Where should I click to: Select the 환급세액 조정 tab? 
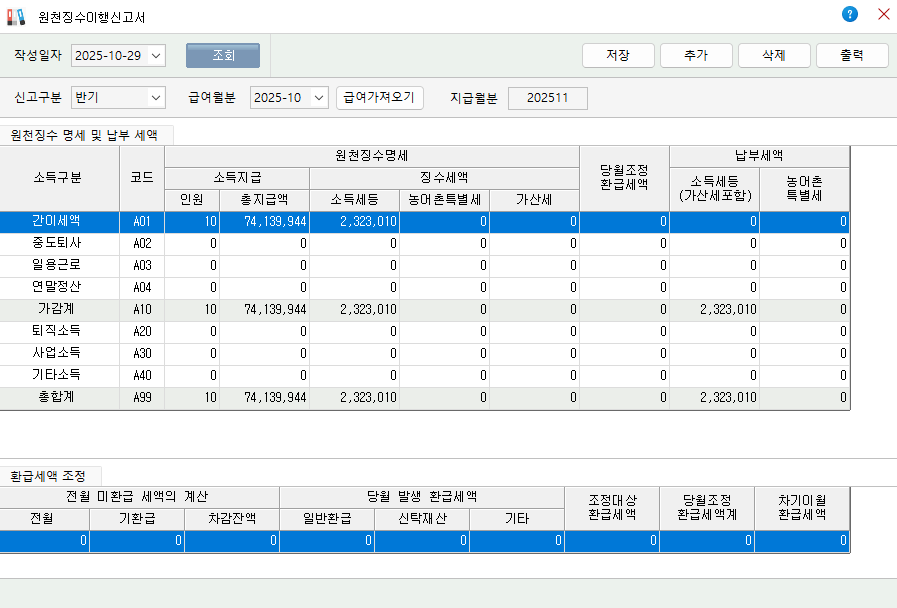pyautogui.click(x=49, y=476)
